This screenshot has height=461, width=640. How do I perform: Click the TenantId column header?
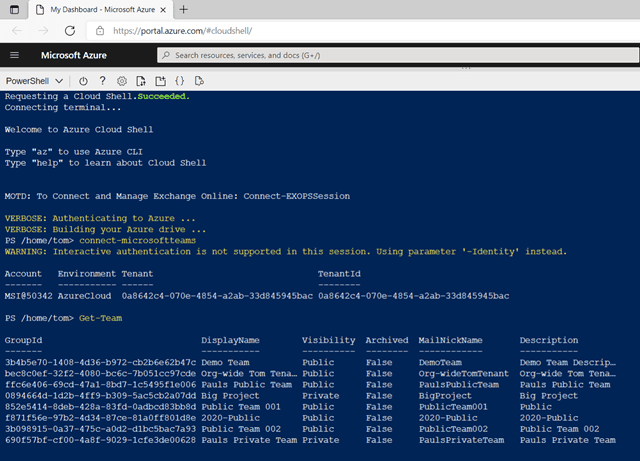click(x=339, y=274)
